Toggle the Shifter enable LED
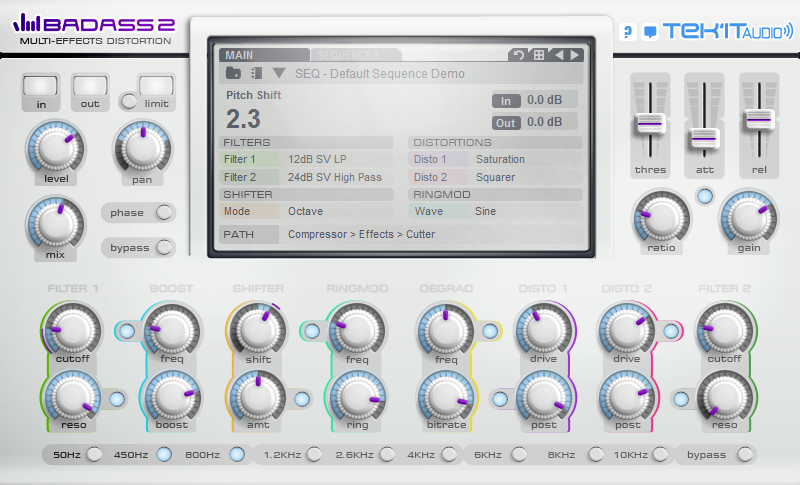This screenshot has width=800, height=485. tap(302, 399)
